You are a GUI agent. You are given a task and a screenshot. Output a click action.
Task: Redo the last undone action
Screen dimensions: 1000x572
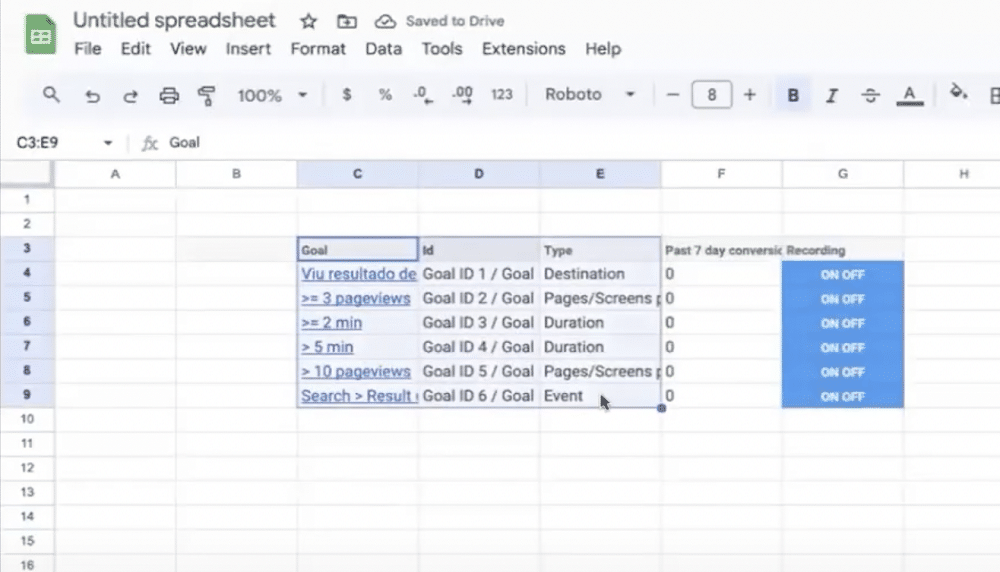click(x=131, y=96)
